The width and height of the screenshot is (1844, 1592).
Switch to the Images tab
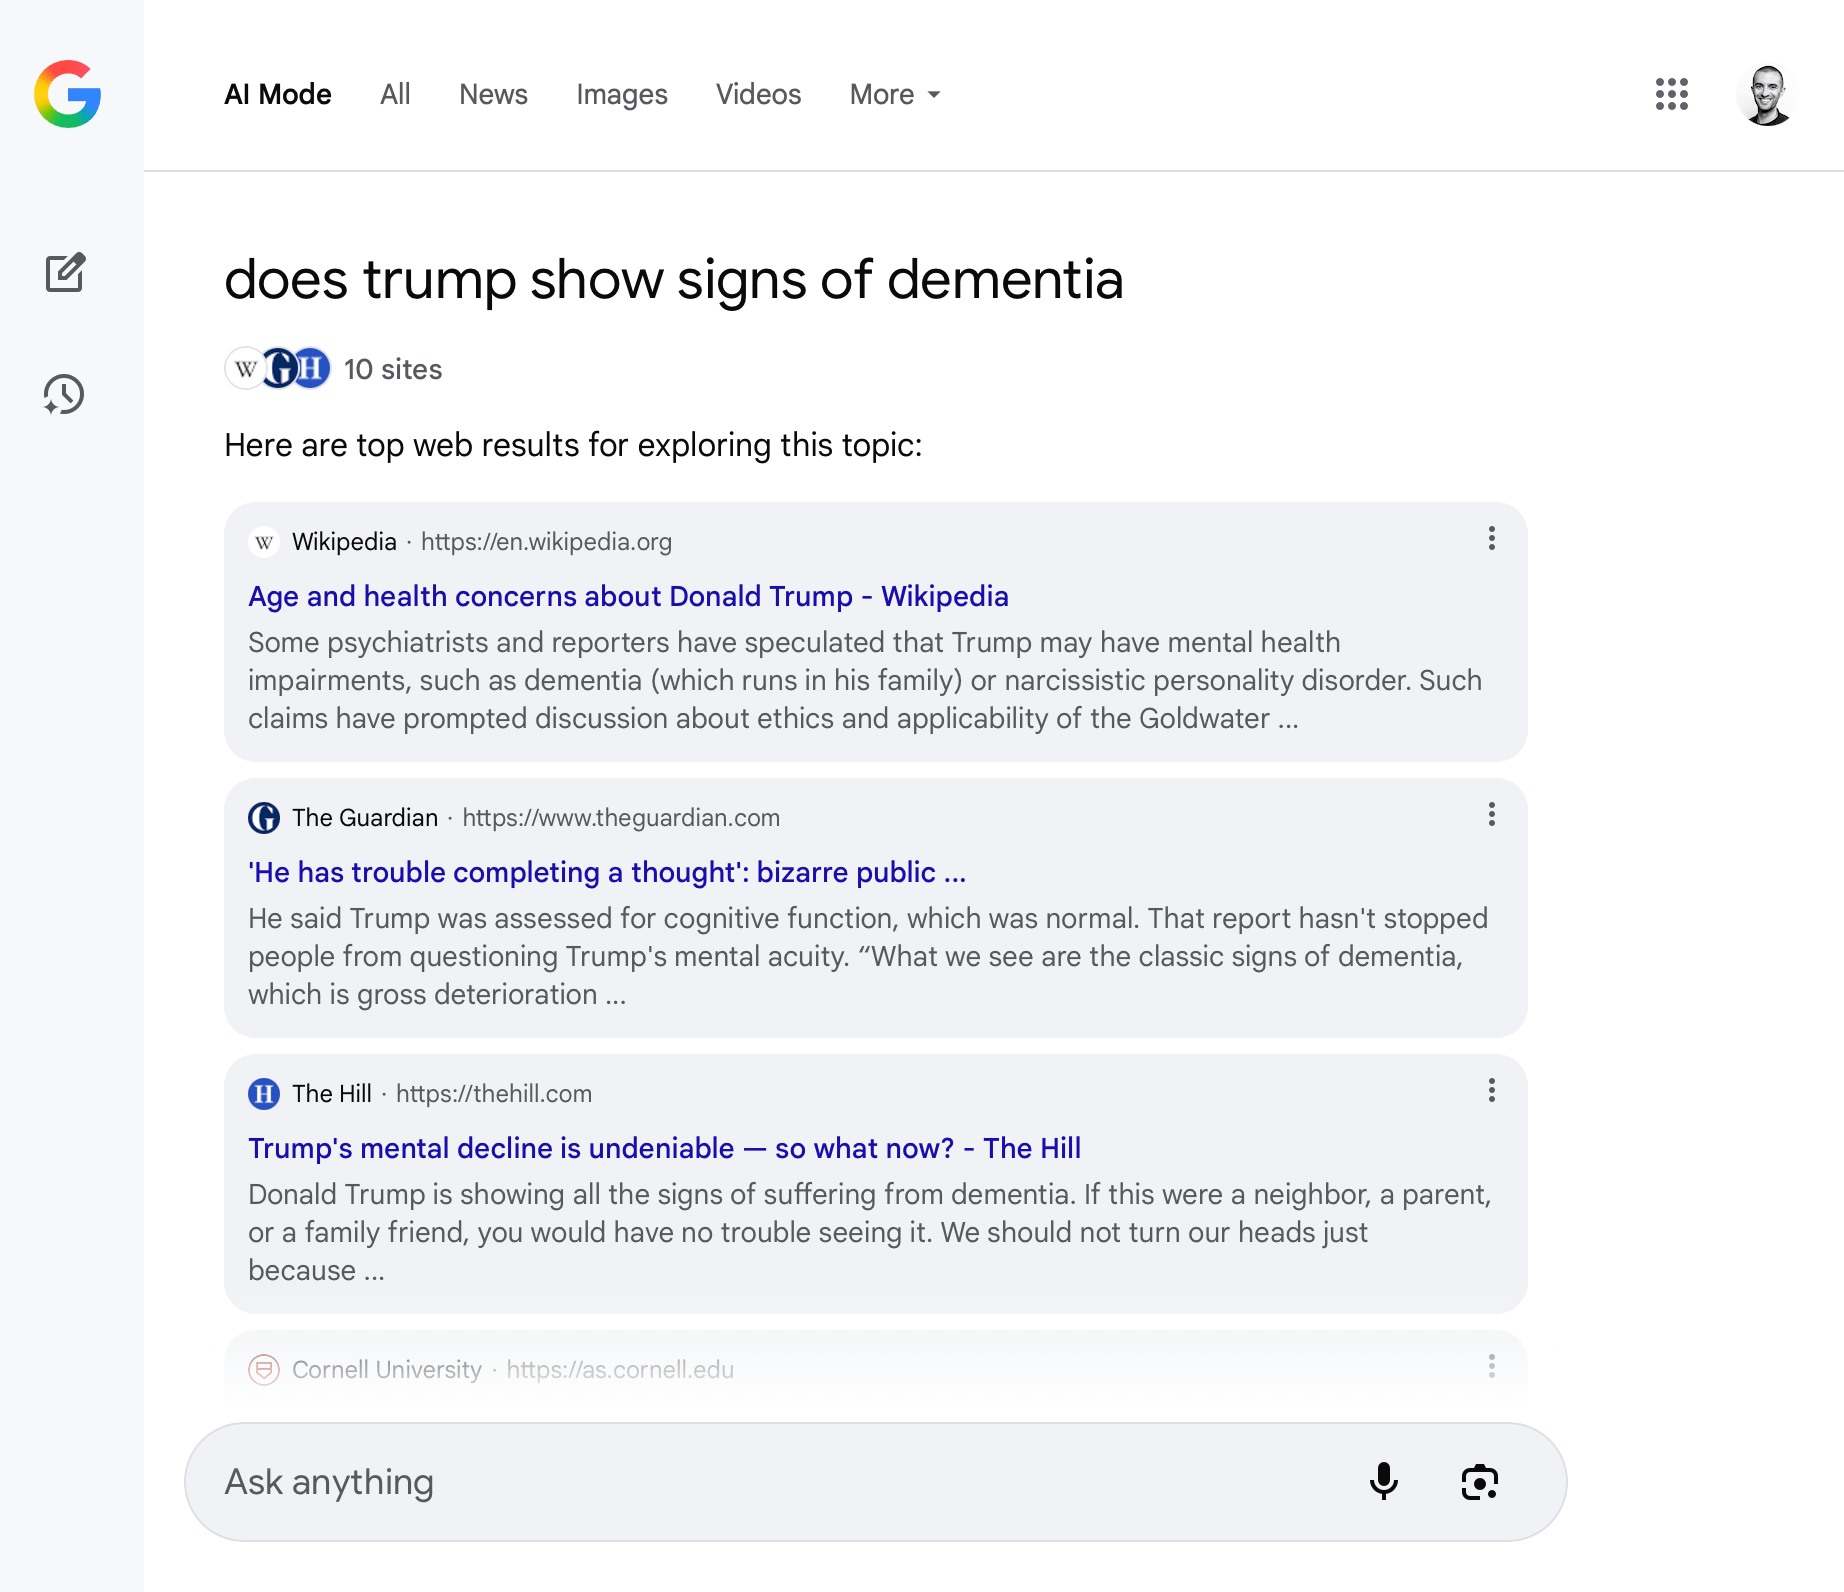621,94
